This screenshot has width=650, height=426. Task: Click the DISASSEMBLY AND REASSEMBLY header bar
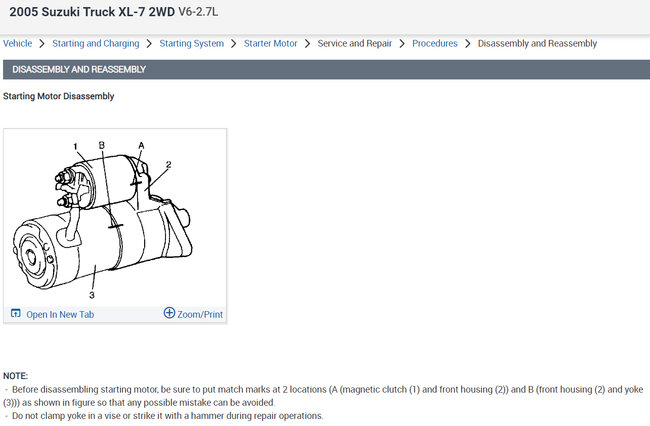point(326,69)
